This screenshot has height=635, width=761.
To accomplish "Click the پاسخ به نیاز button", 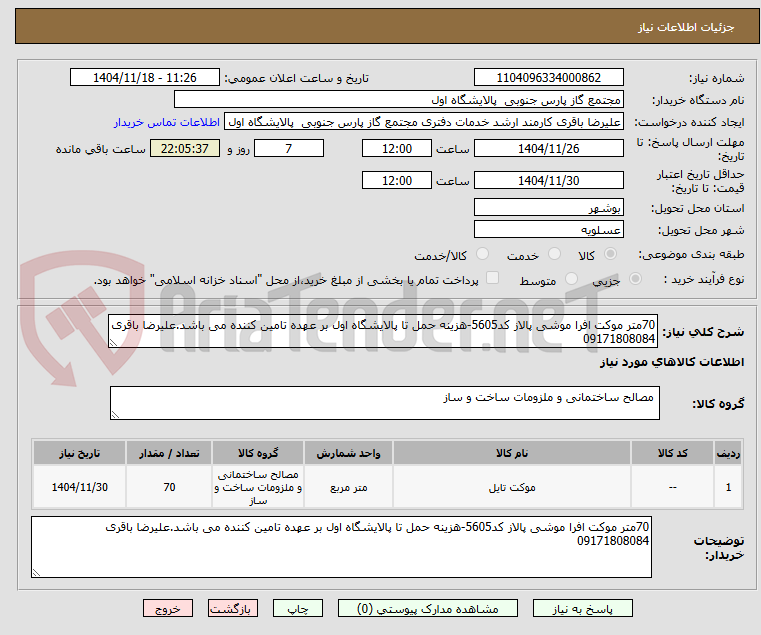I will click(x=582, y=608).
